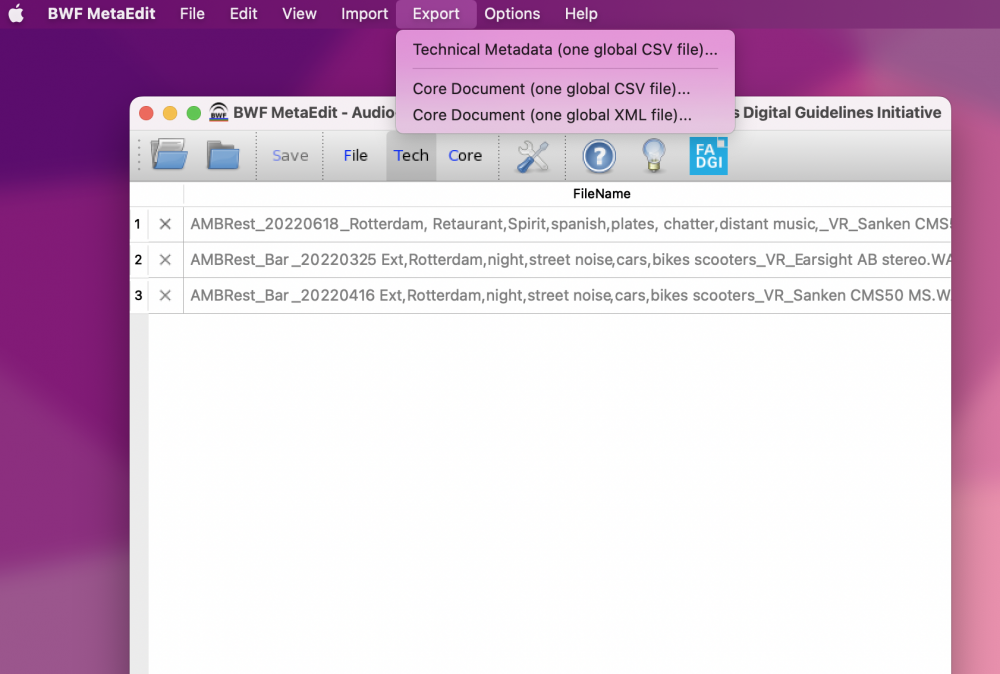Switch to the Tech view
This screenshot has height=674, width=1000.
411,156
